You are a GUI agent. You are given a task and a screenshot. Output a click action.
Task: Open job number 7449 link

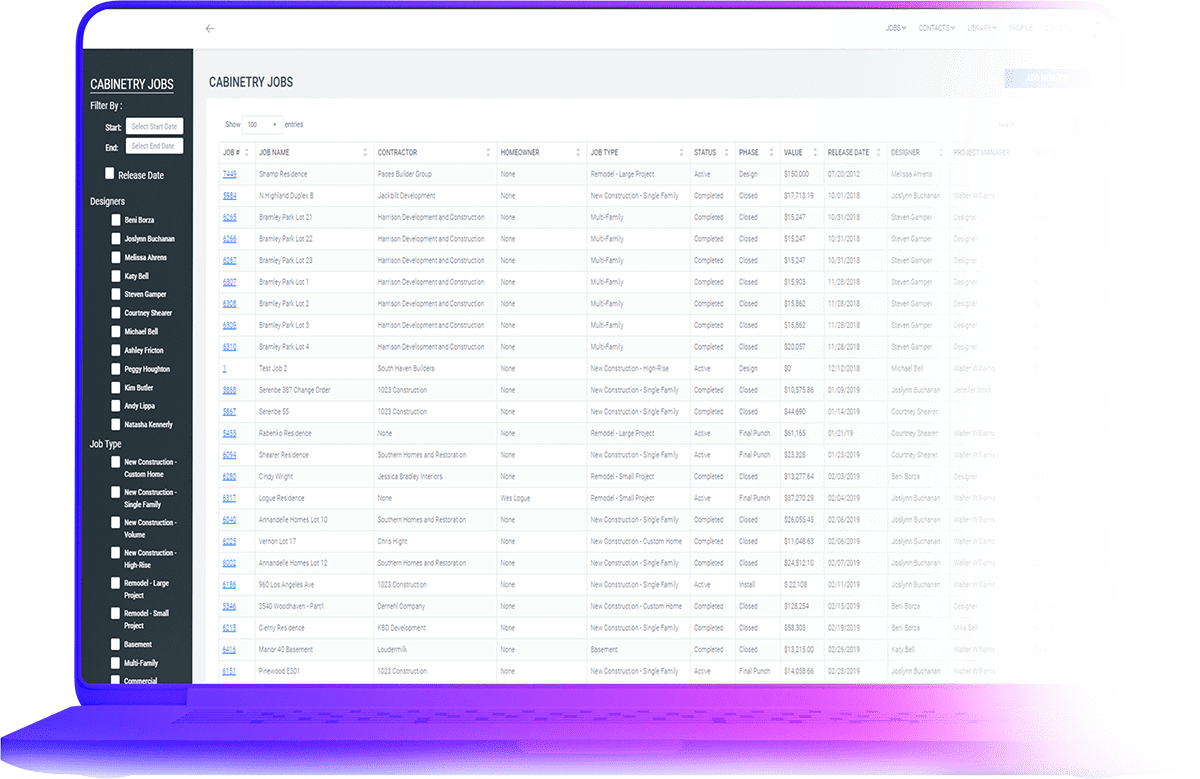(229, 174)
